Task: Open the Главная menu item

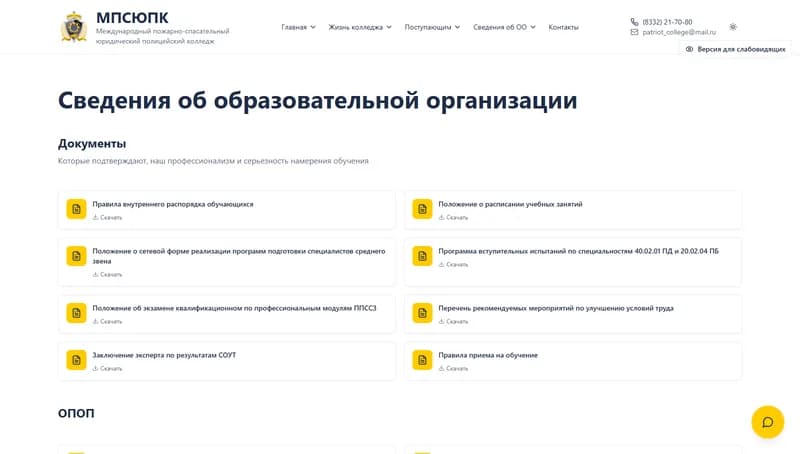Action: pos(294,27)
